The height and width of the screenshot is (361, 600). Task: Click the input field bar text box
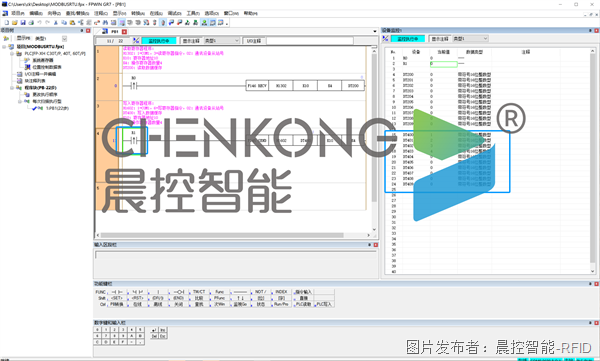[235, 255]
